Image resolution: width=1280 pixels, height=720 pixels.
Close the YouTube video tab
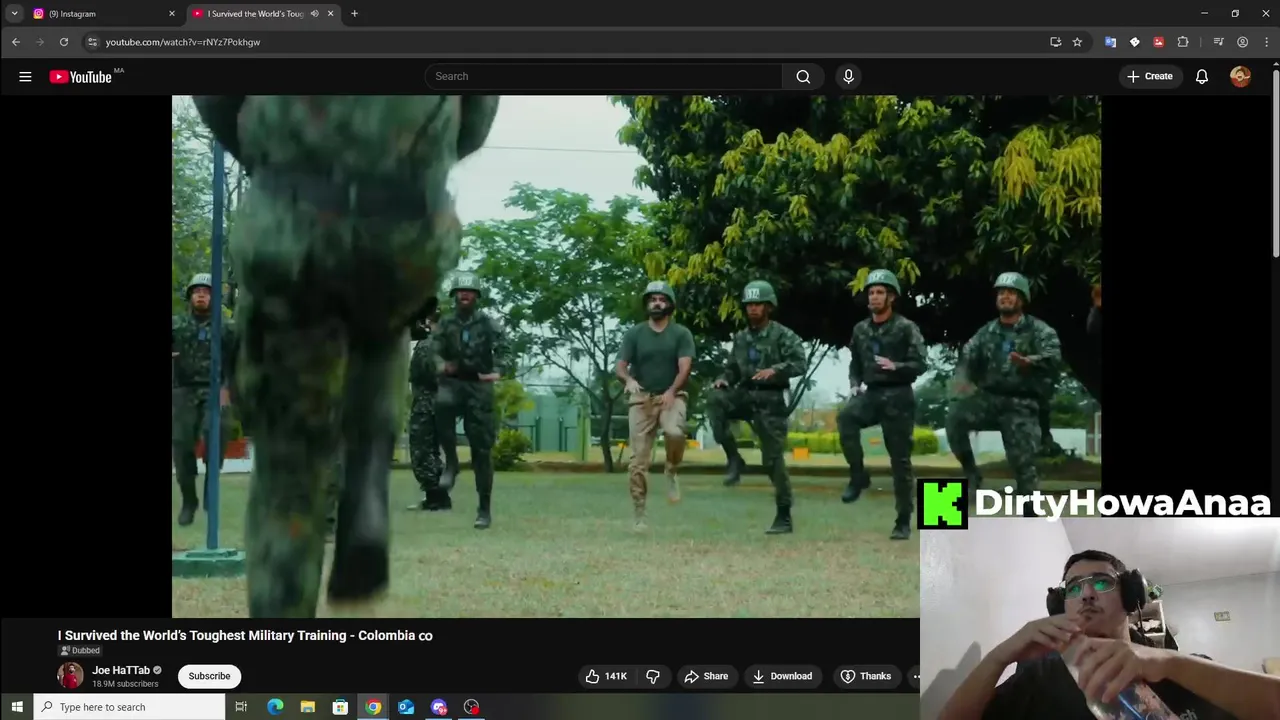click(330, 14)
